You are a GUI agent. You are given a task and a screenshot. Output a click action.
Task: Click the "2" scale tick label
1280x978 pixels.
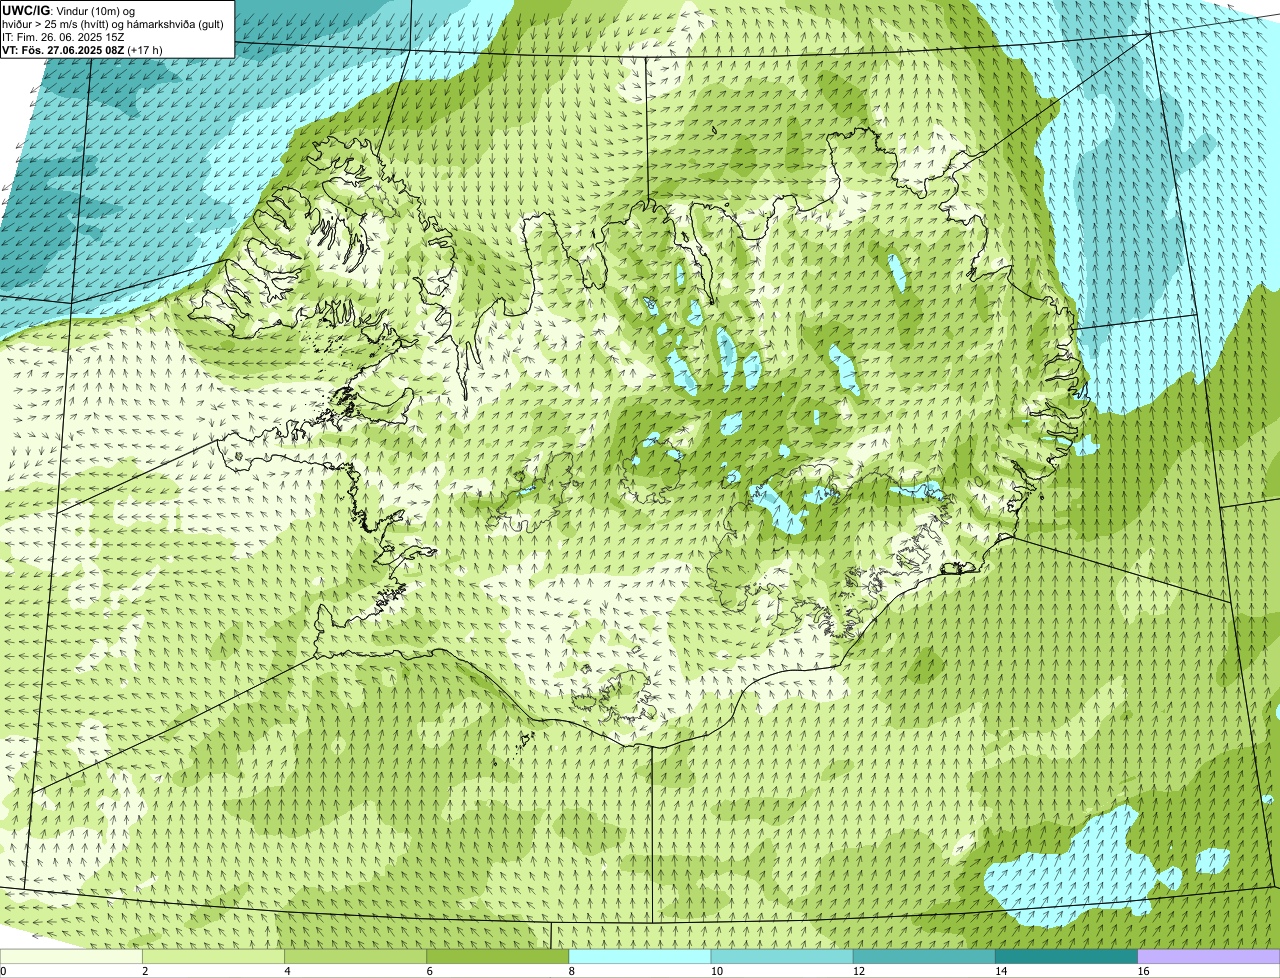pyautogui.click(x=145, y=971)
